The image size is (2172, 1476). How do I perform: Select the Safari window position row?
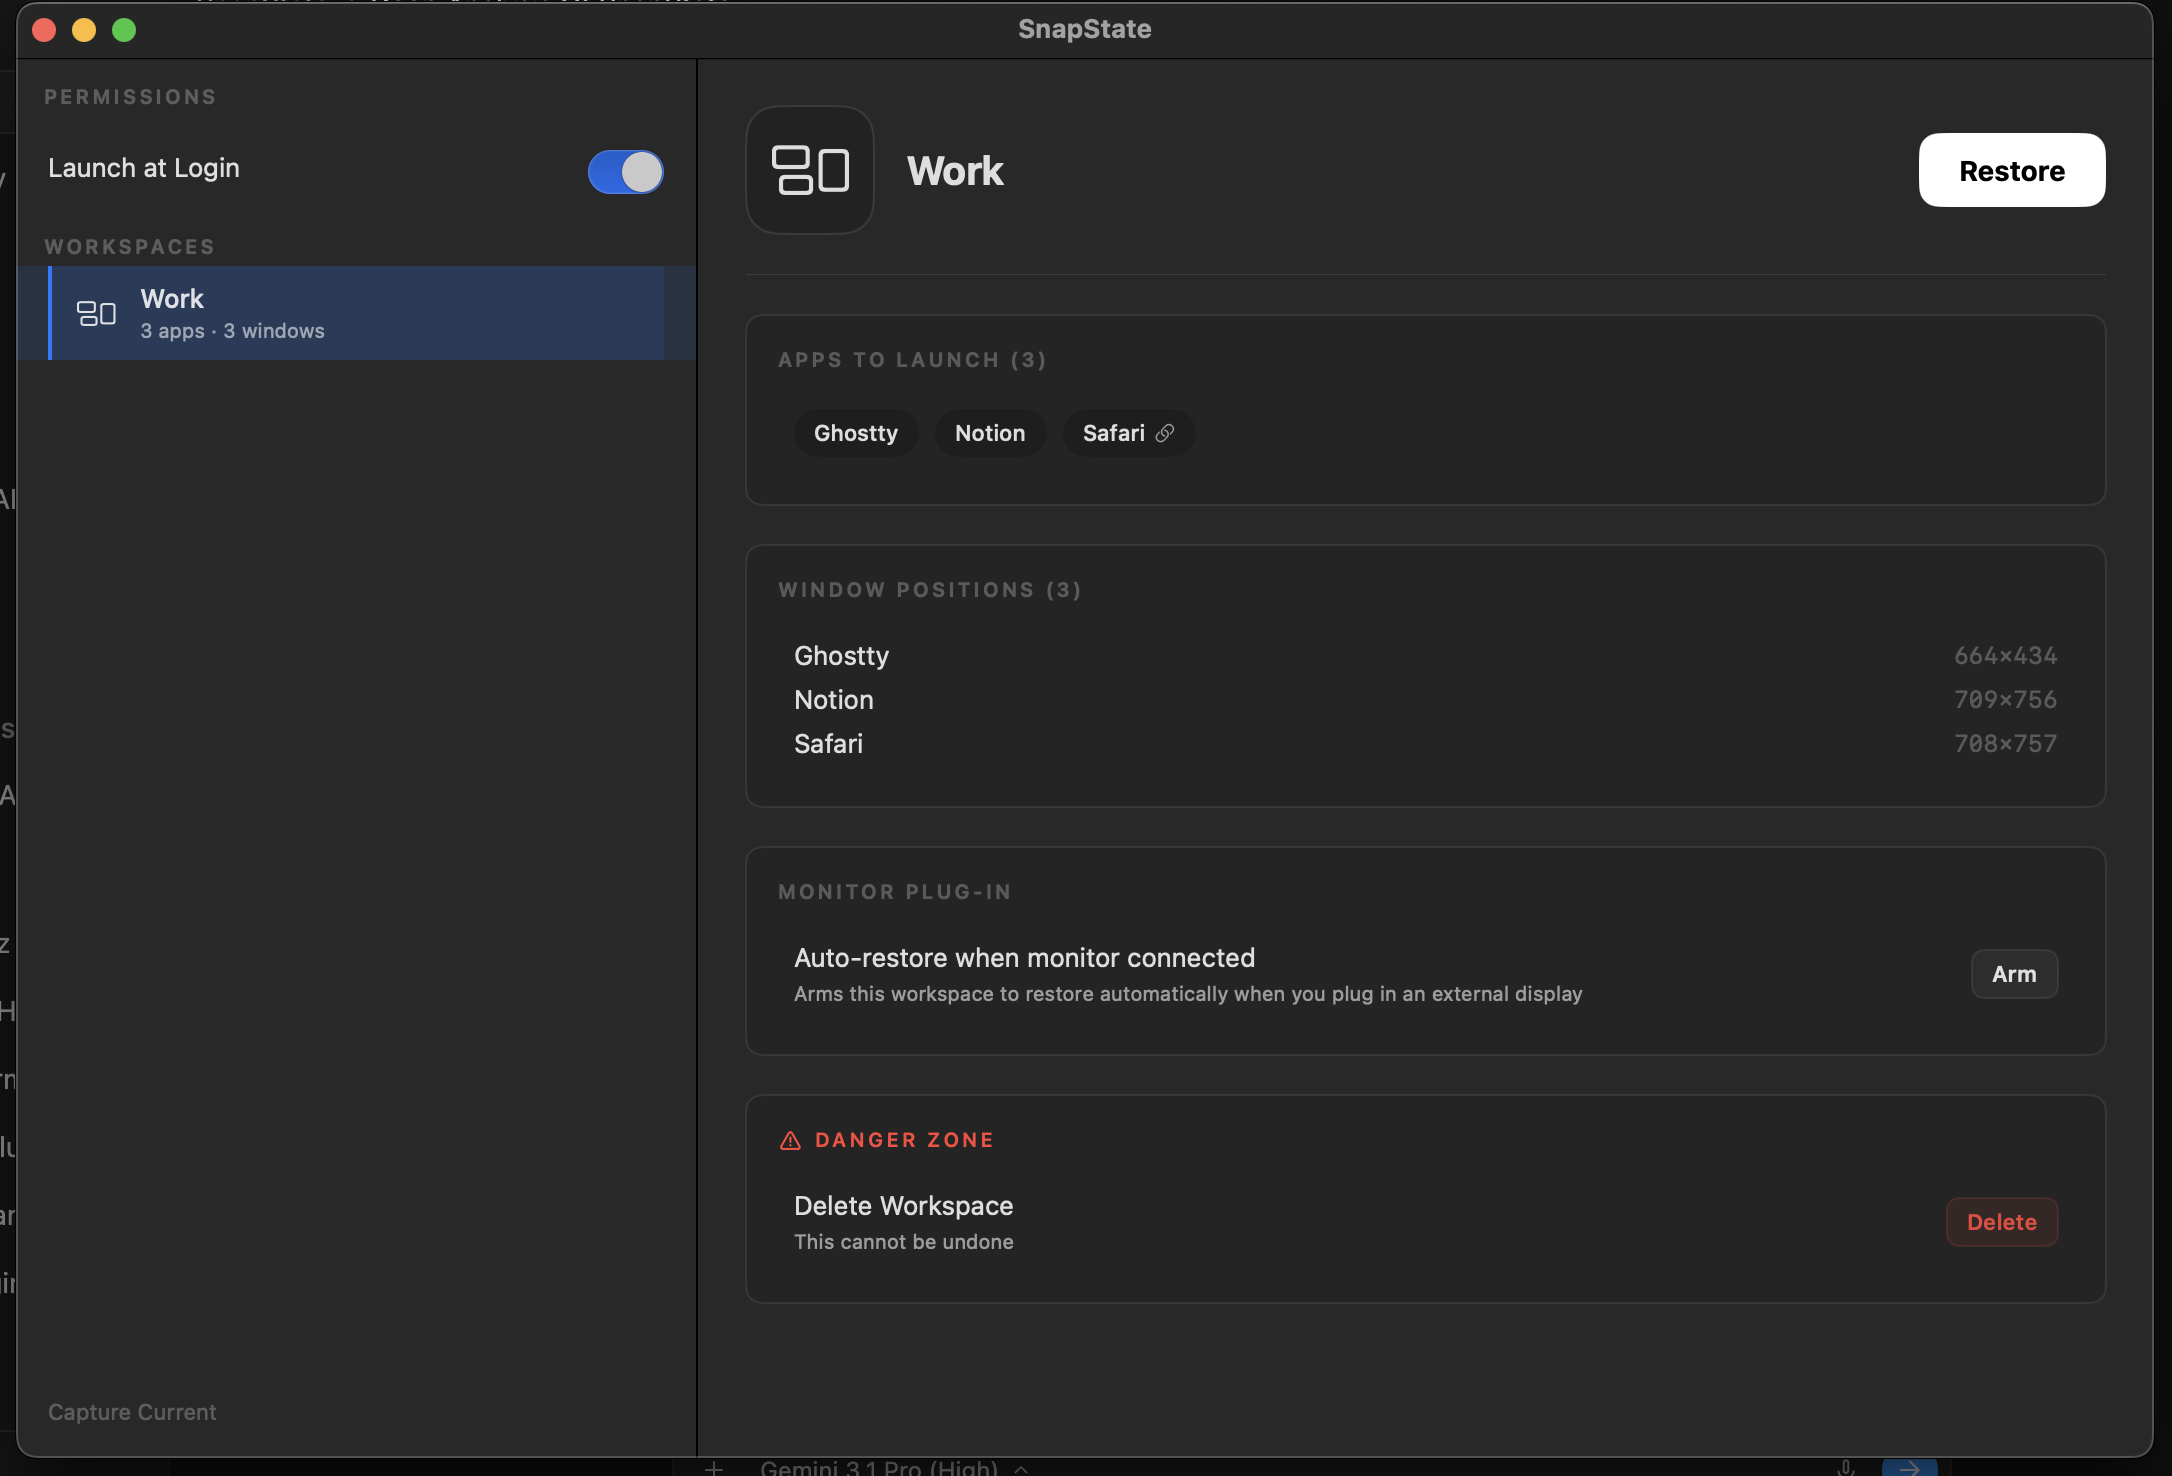pyautogui.click(x=1425, y=744)
